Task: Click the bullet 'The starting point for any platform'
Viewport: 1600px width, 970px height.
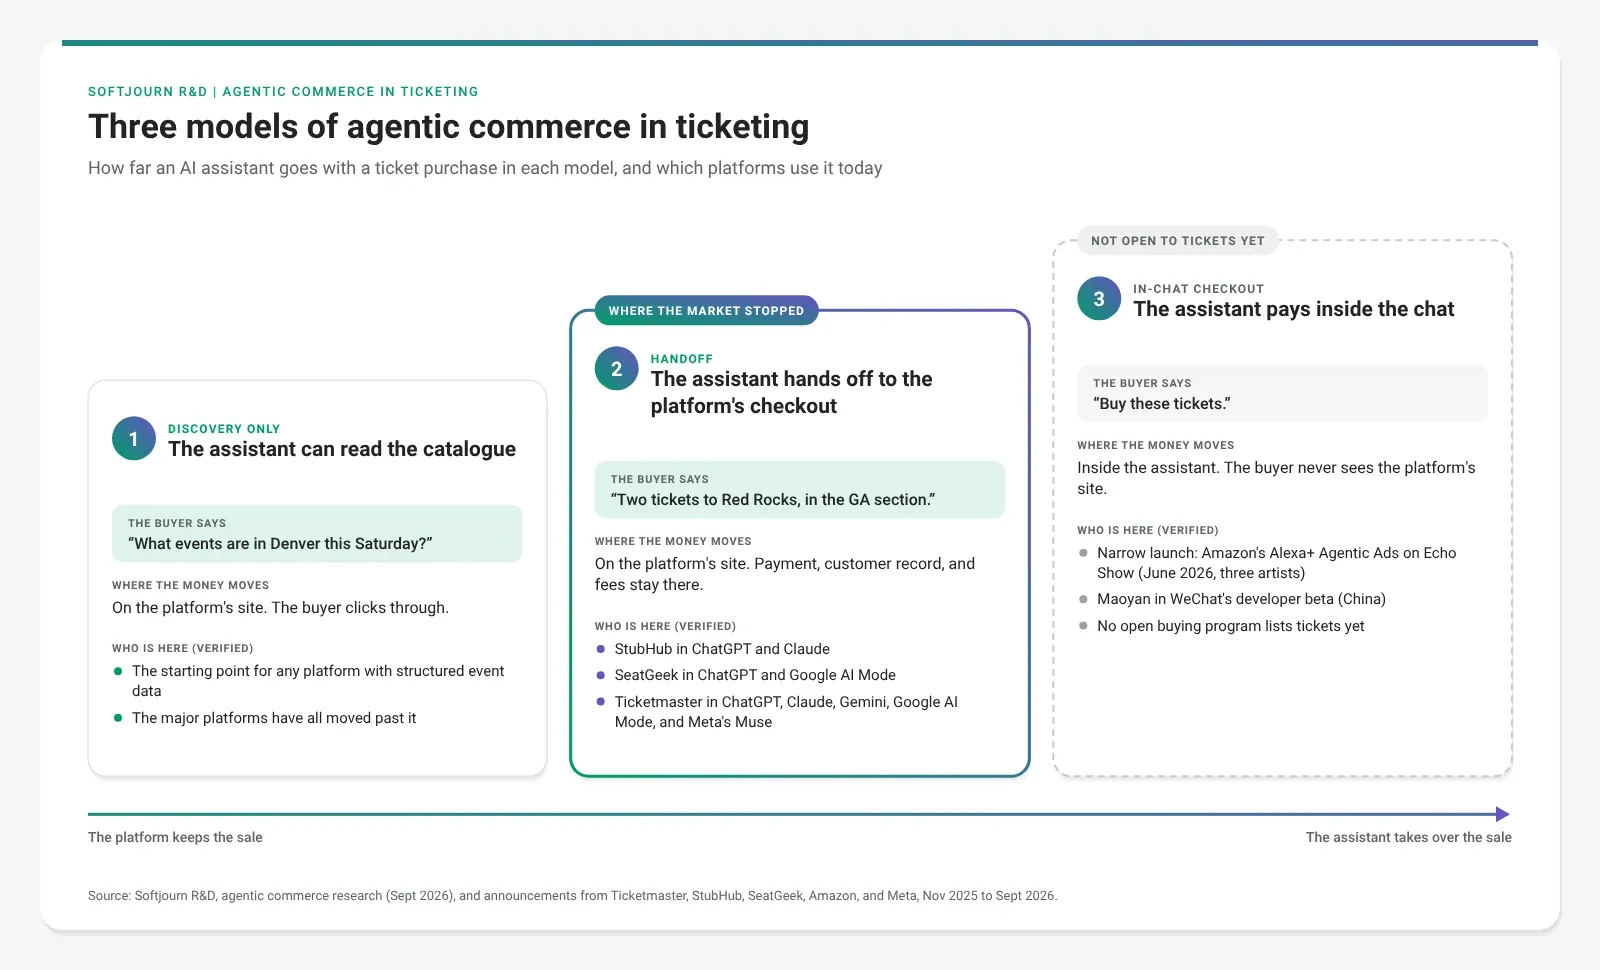Action: click(x=318, y=681)
